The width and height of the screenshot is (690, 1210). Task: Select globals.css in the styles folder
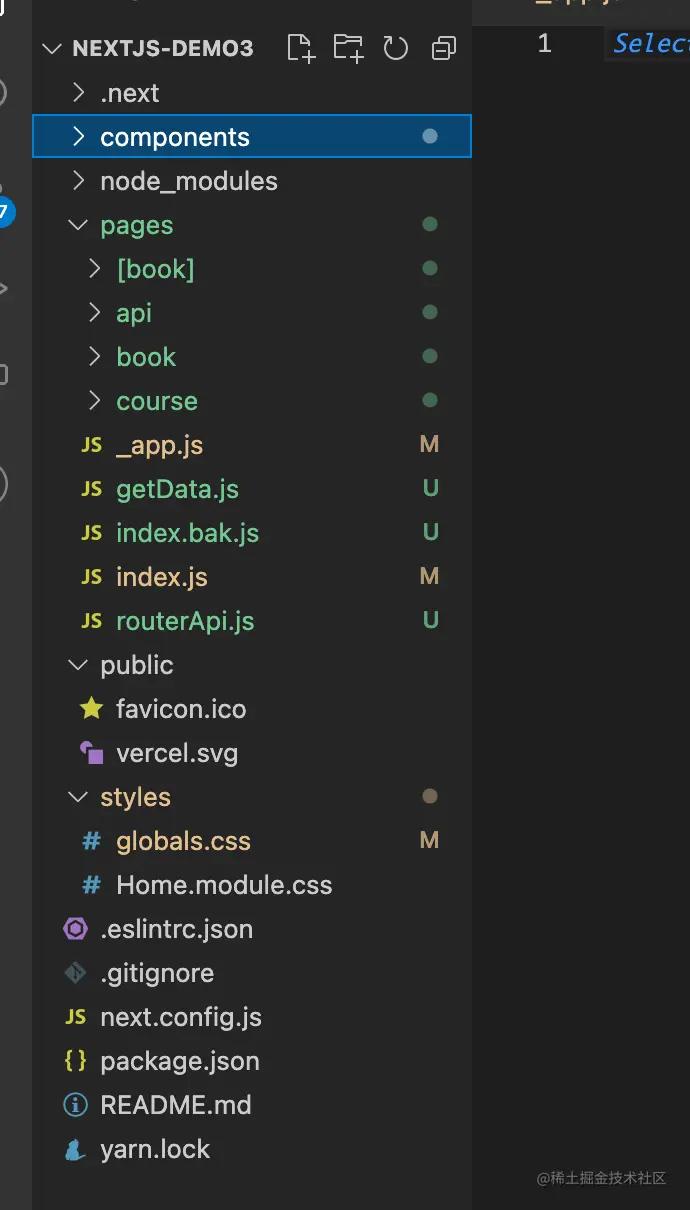183,841
